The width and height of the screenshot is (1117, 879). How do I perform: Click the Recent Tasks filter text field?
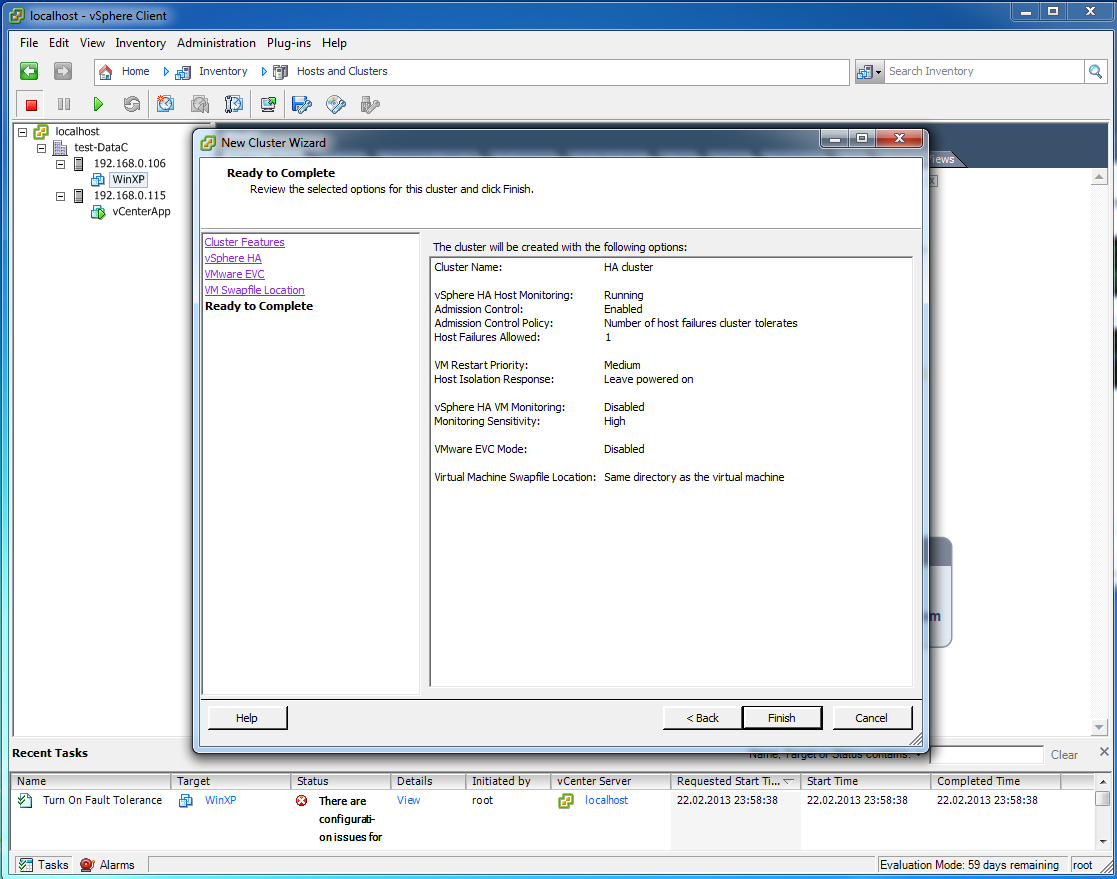(987, 754)
